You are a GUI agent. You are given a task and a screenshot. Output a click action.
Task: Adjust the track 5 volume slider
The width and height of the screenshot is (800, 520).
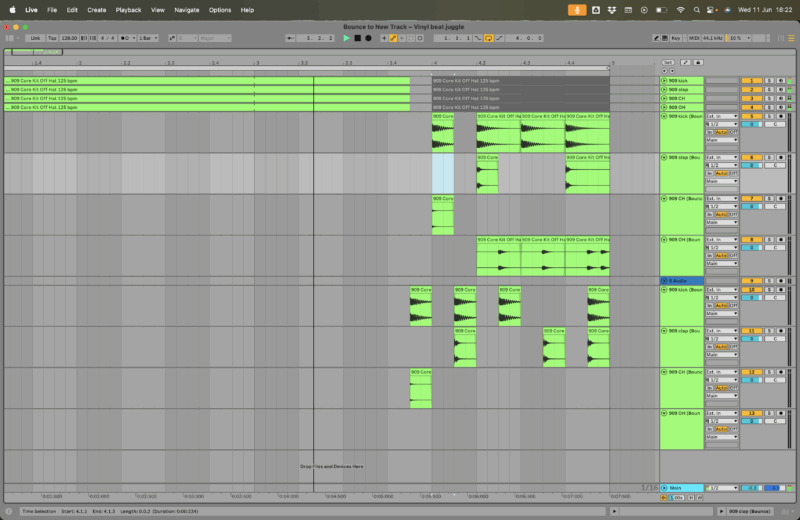pyautogui.click(x=750, y=124)
